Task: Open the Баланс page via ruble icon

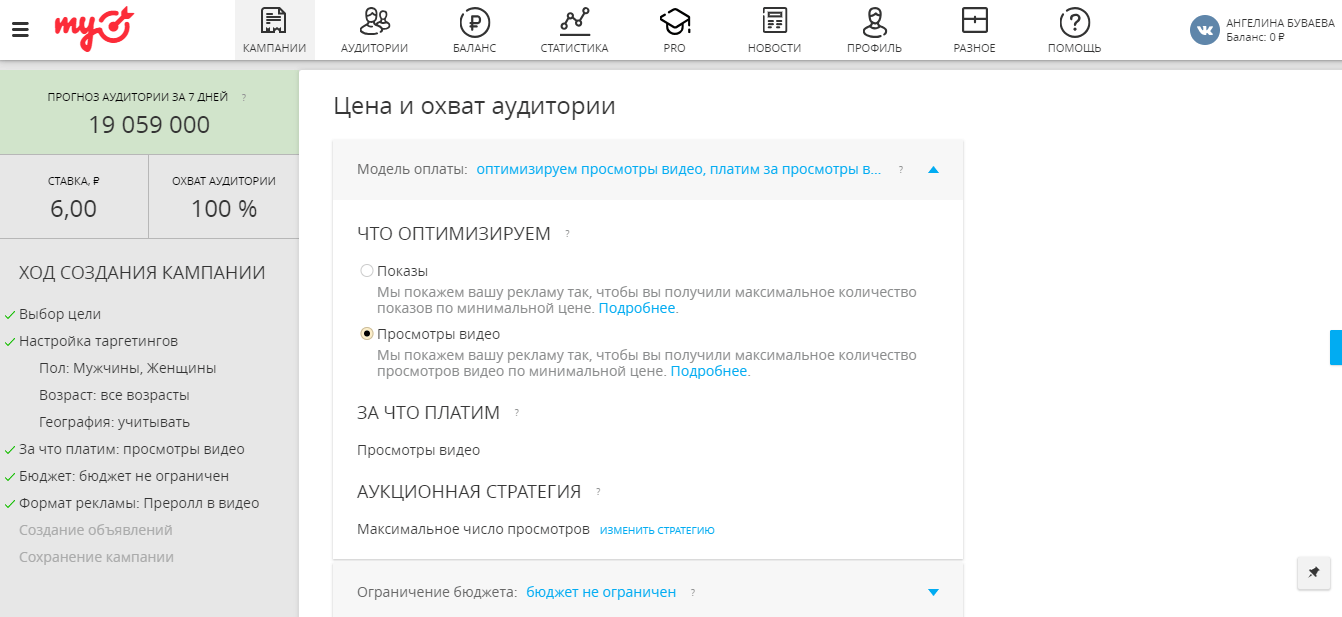Action: 472,22
